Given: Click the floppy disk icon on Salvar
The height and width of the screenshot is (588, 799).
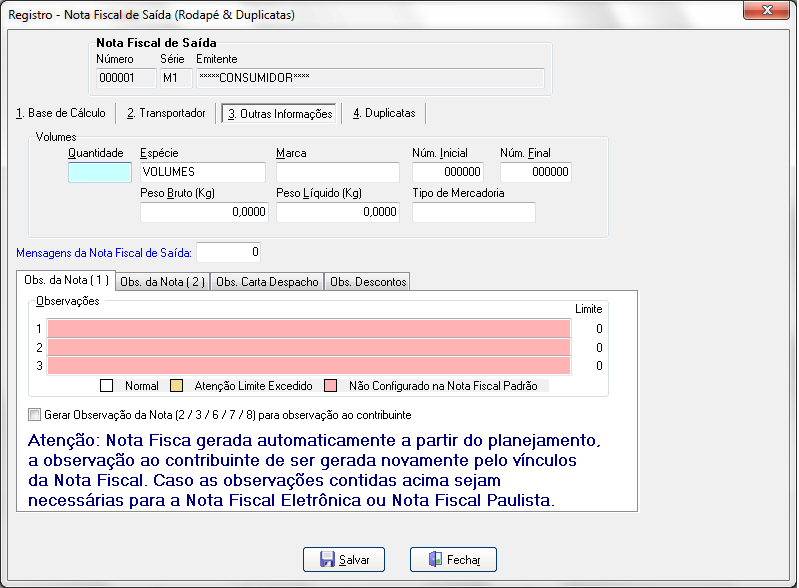Looking at the screenshot, I should (327, 559).
